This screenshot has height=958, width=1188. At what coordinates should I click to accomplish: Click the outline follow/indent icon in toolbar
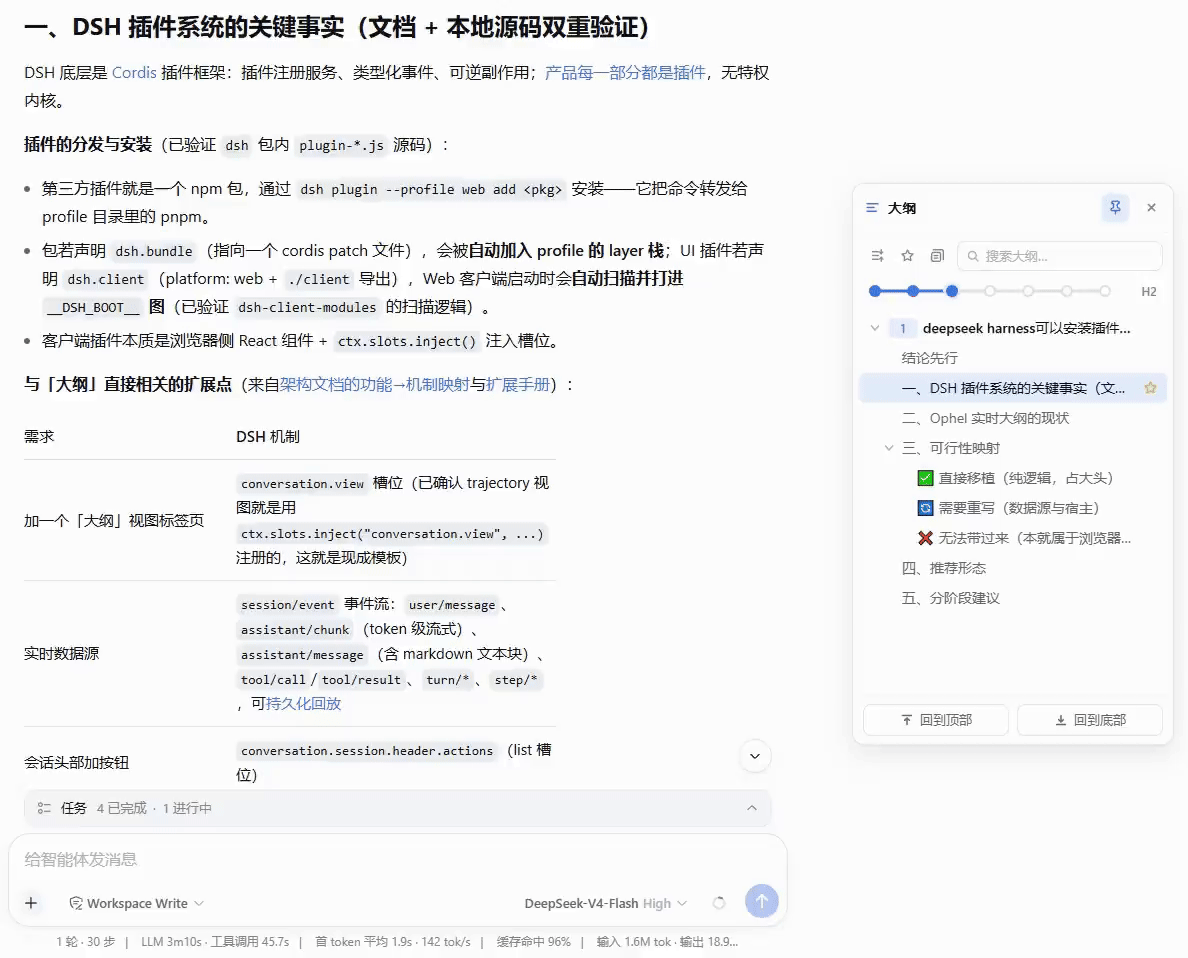click(877, 256)
